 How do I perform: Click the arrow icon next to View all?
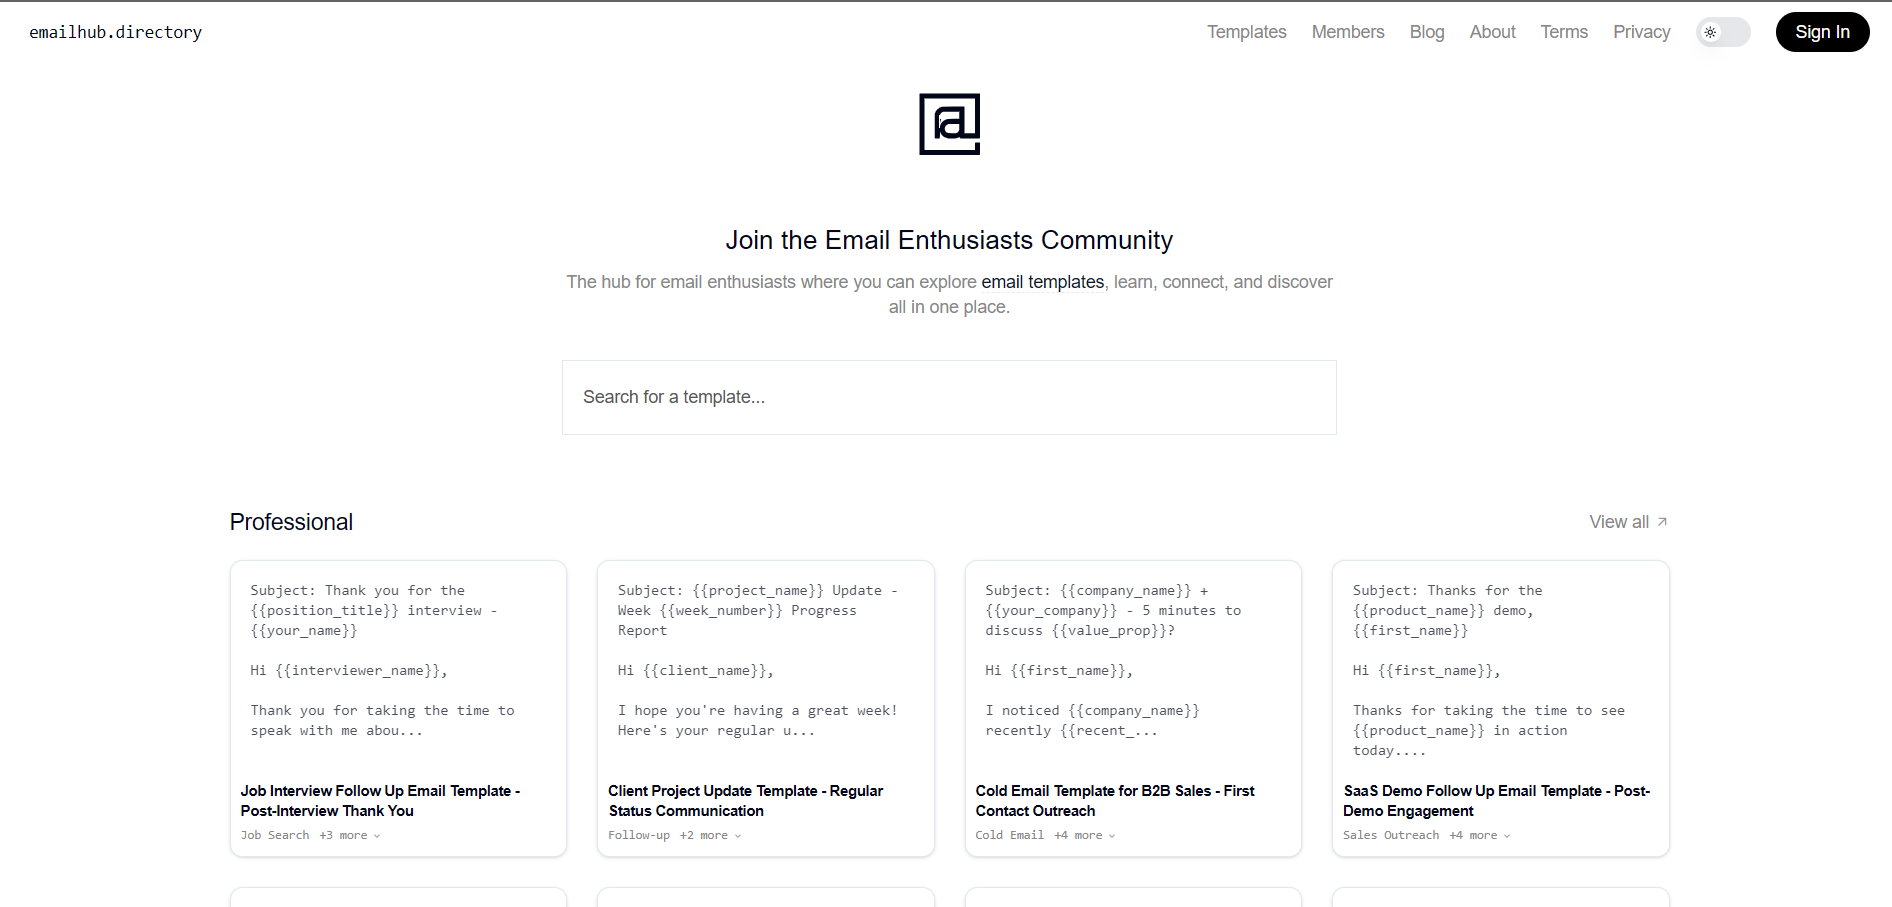(1661, 521)
